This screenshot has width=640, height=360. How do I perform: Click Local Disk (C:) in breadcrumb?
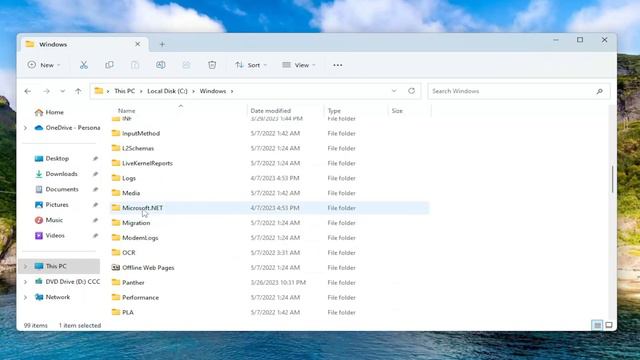click(x=167, y=91)
